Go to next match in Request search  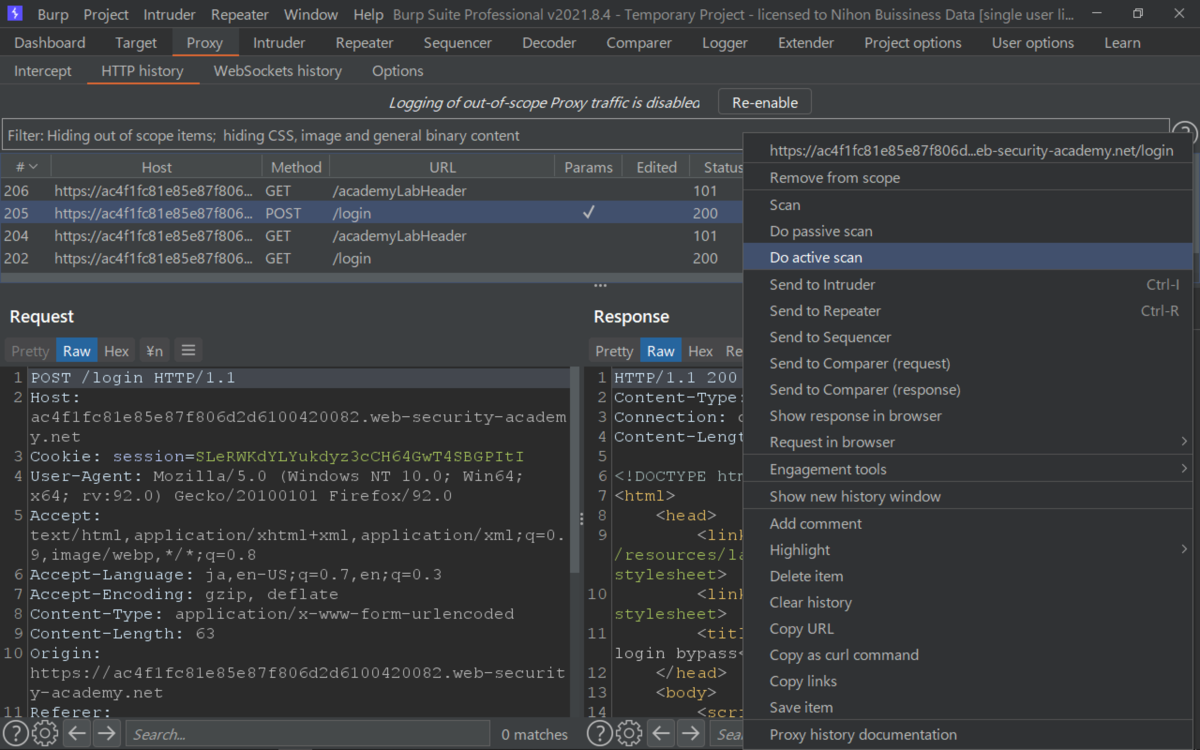[107, 734]
